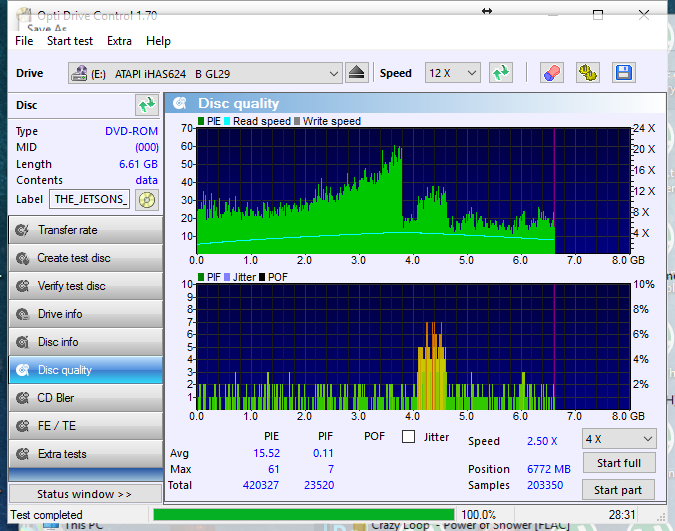This screenshot has height=531, width=675.
Task: Refresh disc info in Disc panel
Action: [x=147, y=105]
